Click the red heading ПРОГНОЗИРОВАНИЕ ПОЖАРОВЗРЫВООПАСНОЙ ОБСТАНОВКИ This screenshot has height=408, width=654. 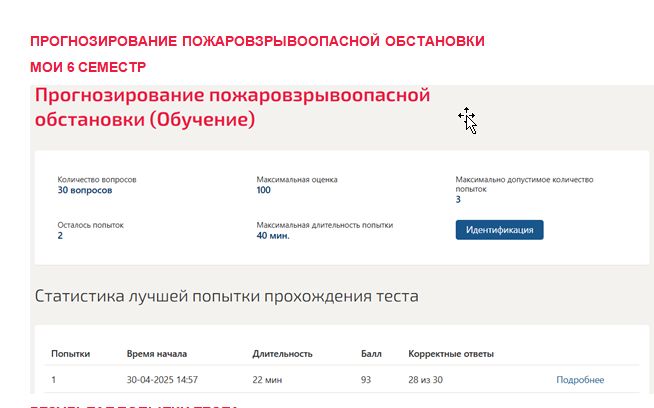(257, 41)
